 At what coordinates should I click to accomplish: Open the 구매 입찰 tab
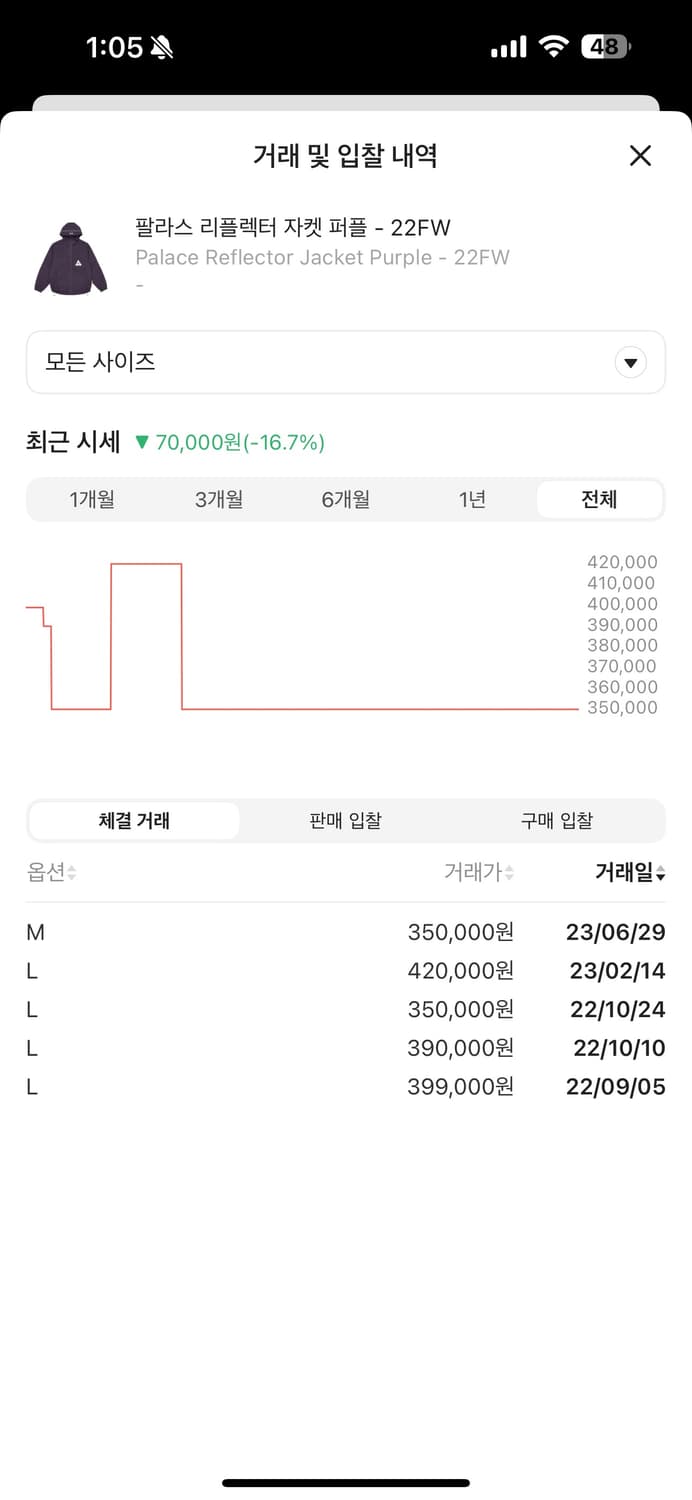557,819
